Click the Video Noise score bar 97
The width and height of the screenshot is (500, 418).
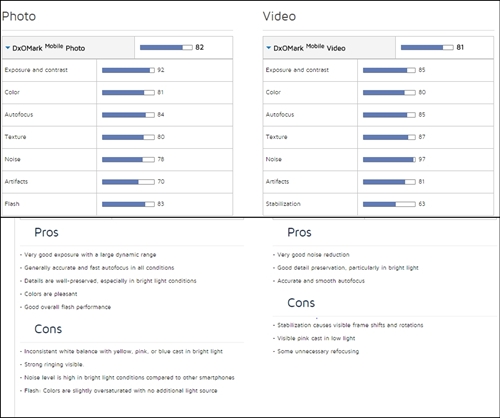[x=389, y=159]
